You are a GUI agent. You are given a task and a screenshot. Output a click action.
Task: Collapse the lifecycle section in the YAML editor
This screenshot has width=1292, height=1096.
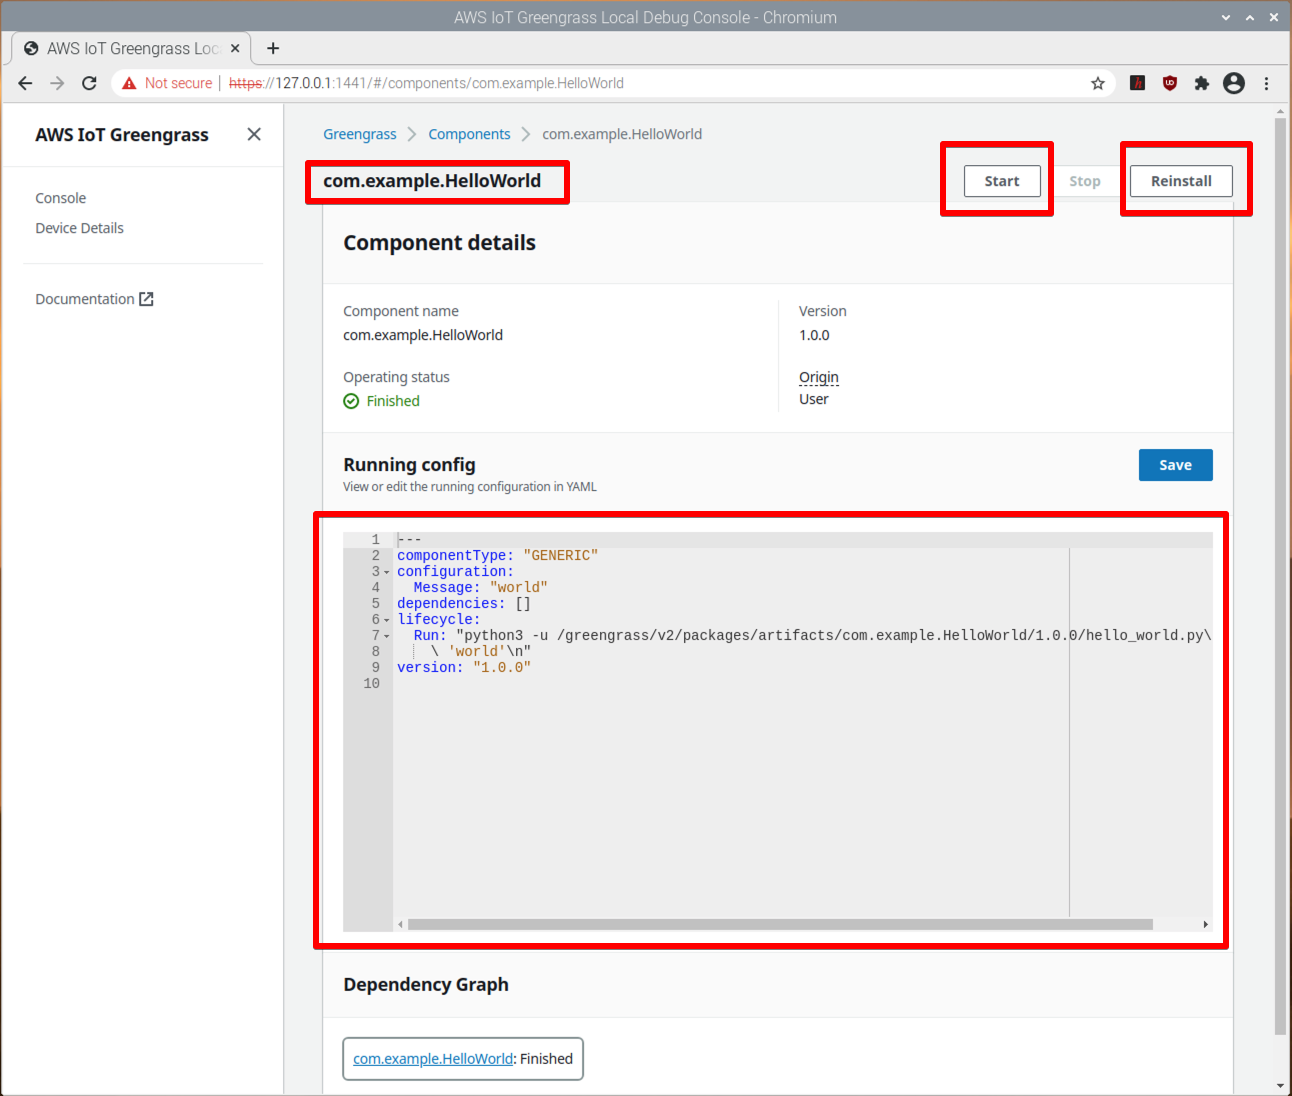pos(385,619)
